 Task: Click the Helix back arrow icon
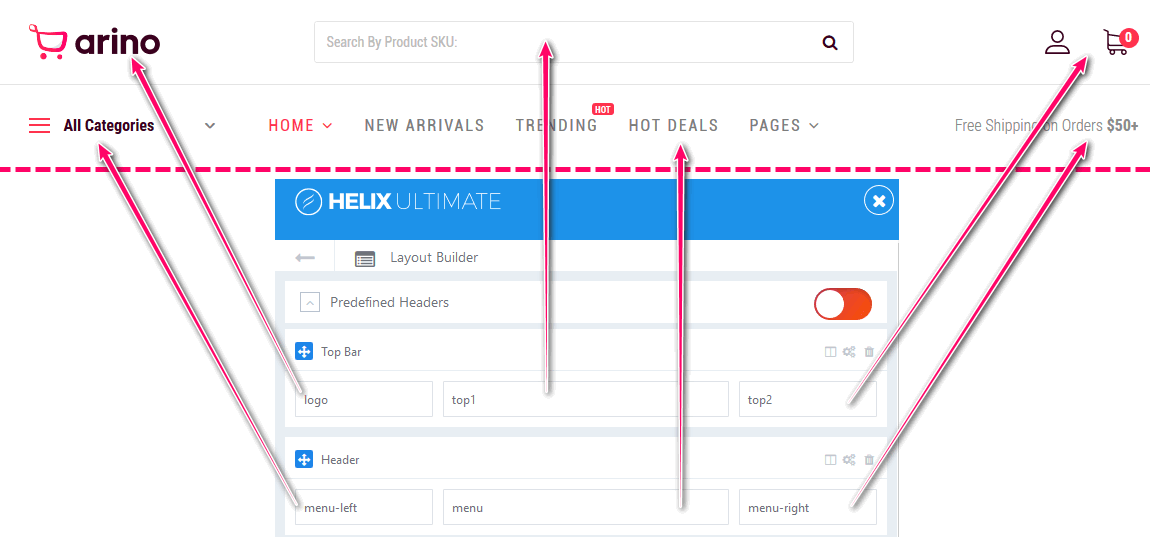click(305, 258)
